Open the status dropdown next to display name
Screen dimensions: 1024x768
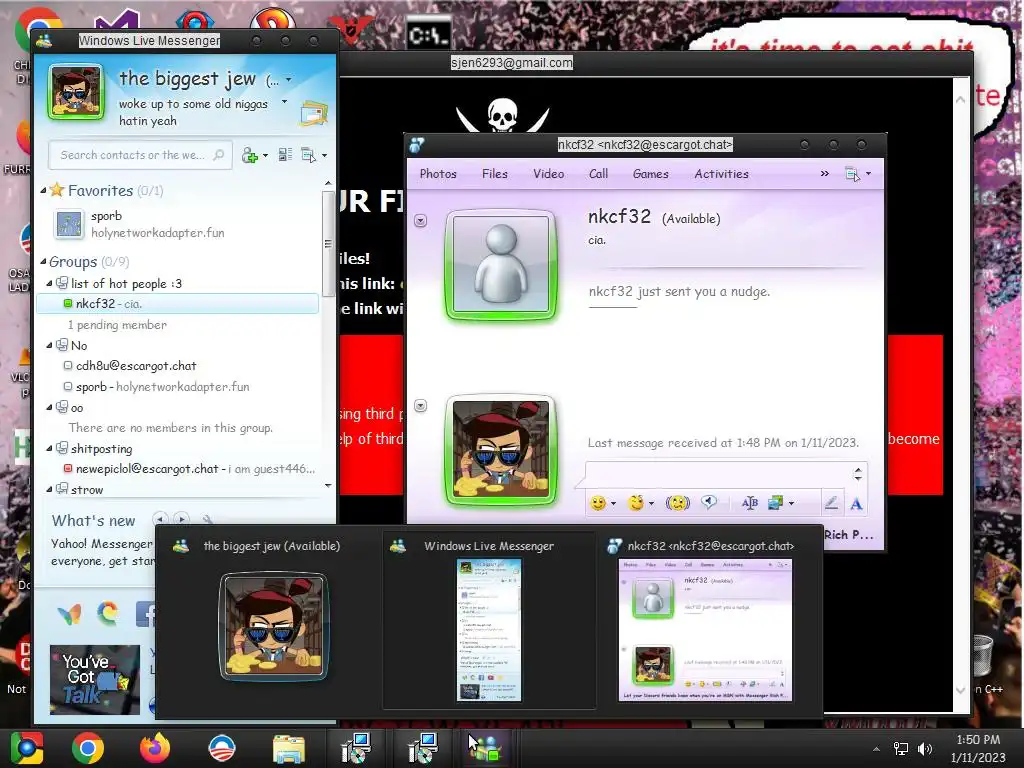click(289, 80)
